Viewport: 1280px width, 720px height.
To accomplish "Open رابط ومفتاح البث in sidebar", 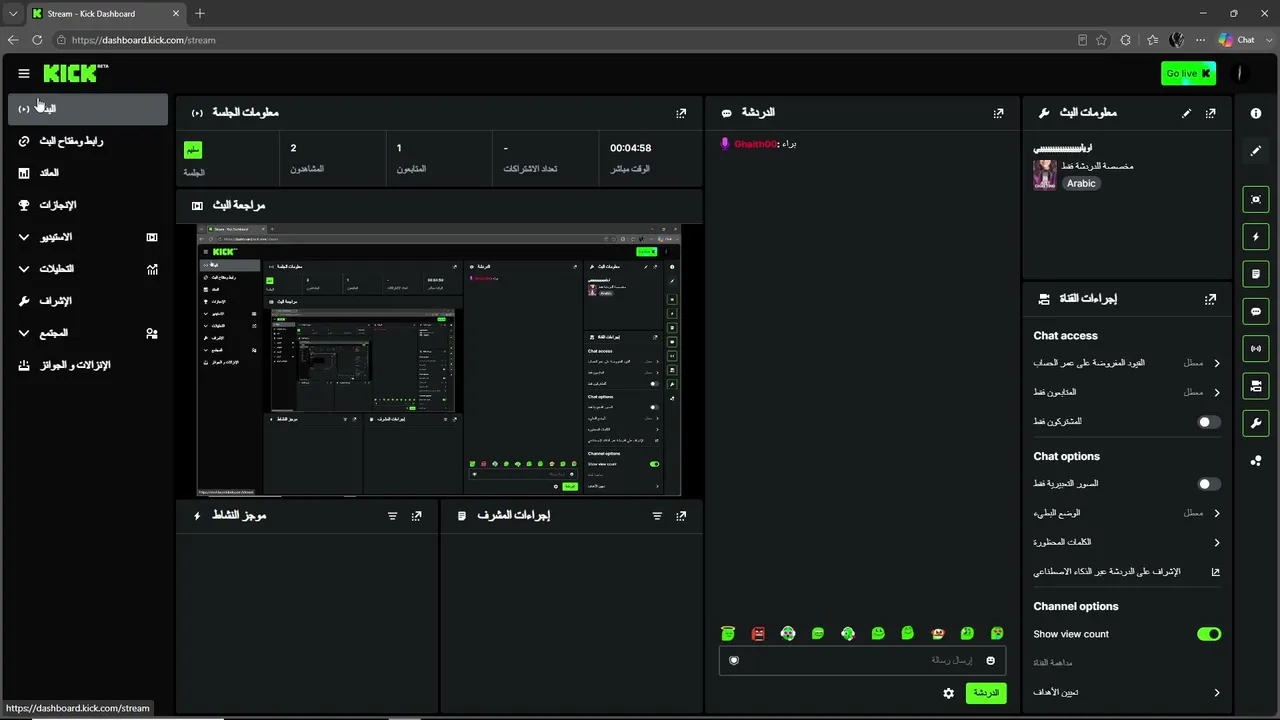I will tap(88, 141).
